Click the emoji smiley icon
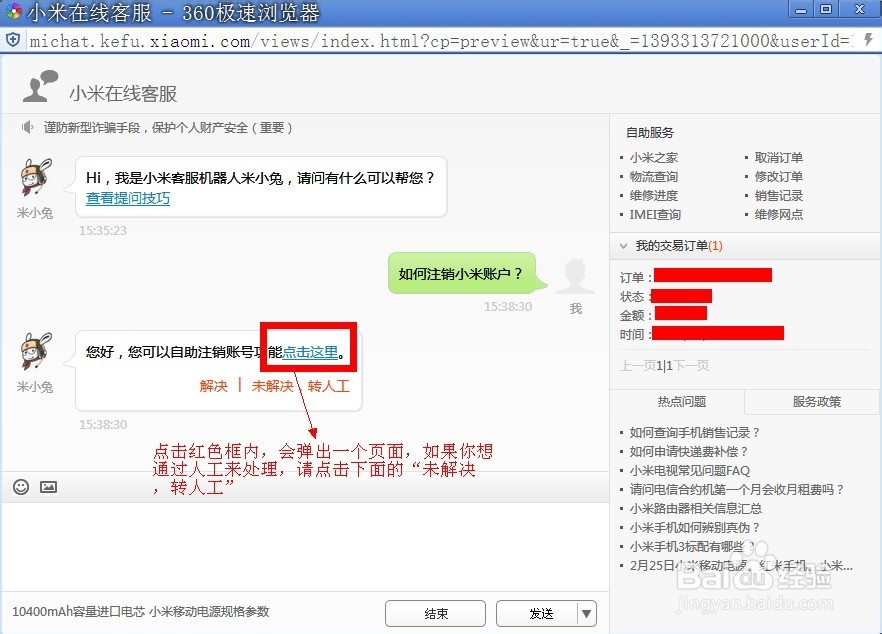This screenshot has width=882, height=634. click(21, 487)
